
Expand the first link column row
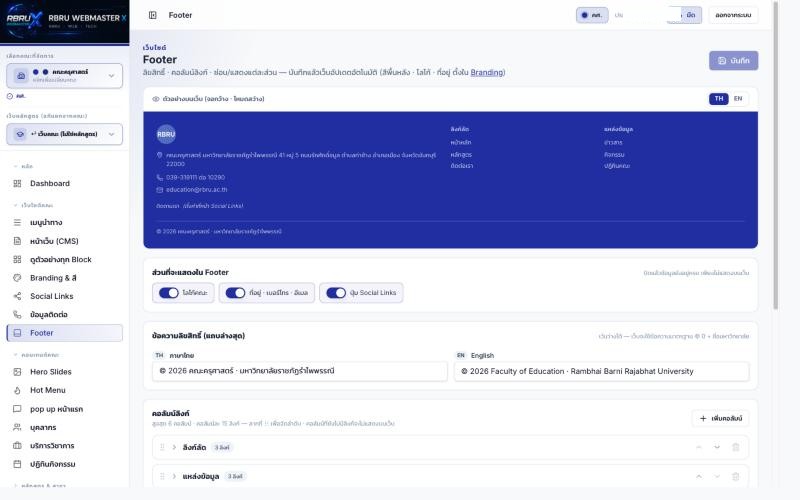pos(174,447)
